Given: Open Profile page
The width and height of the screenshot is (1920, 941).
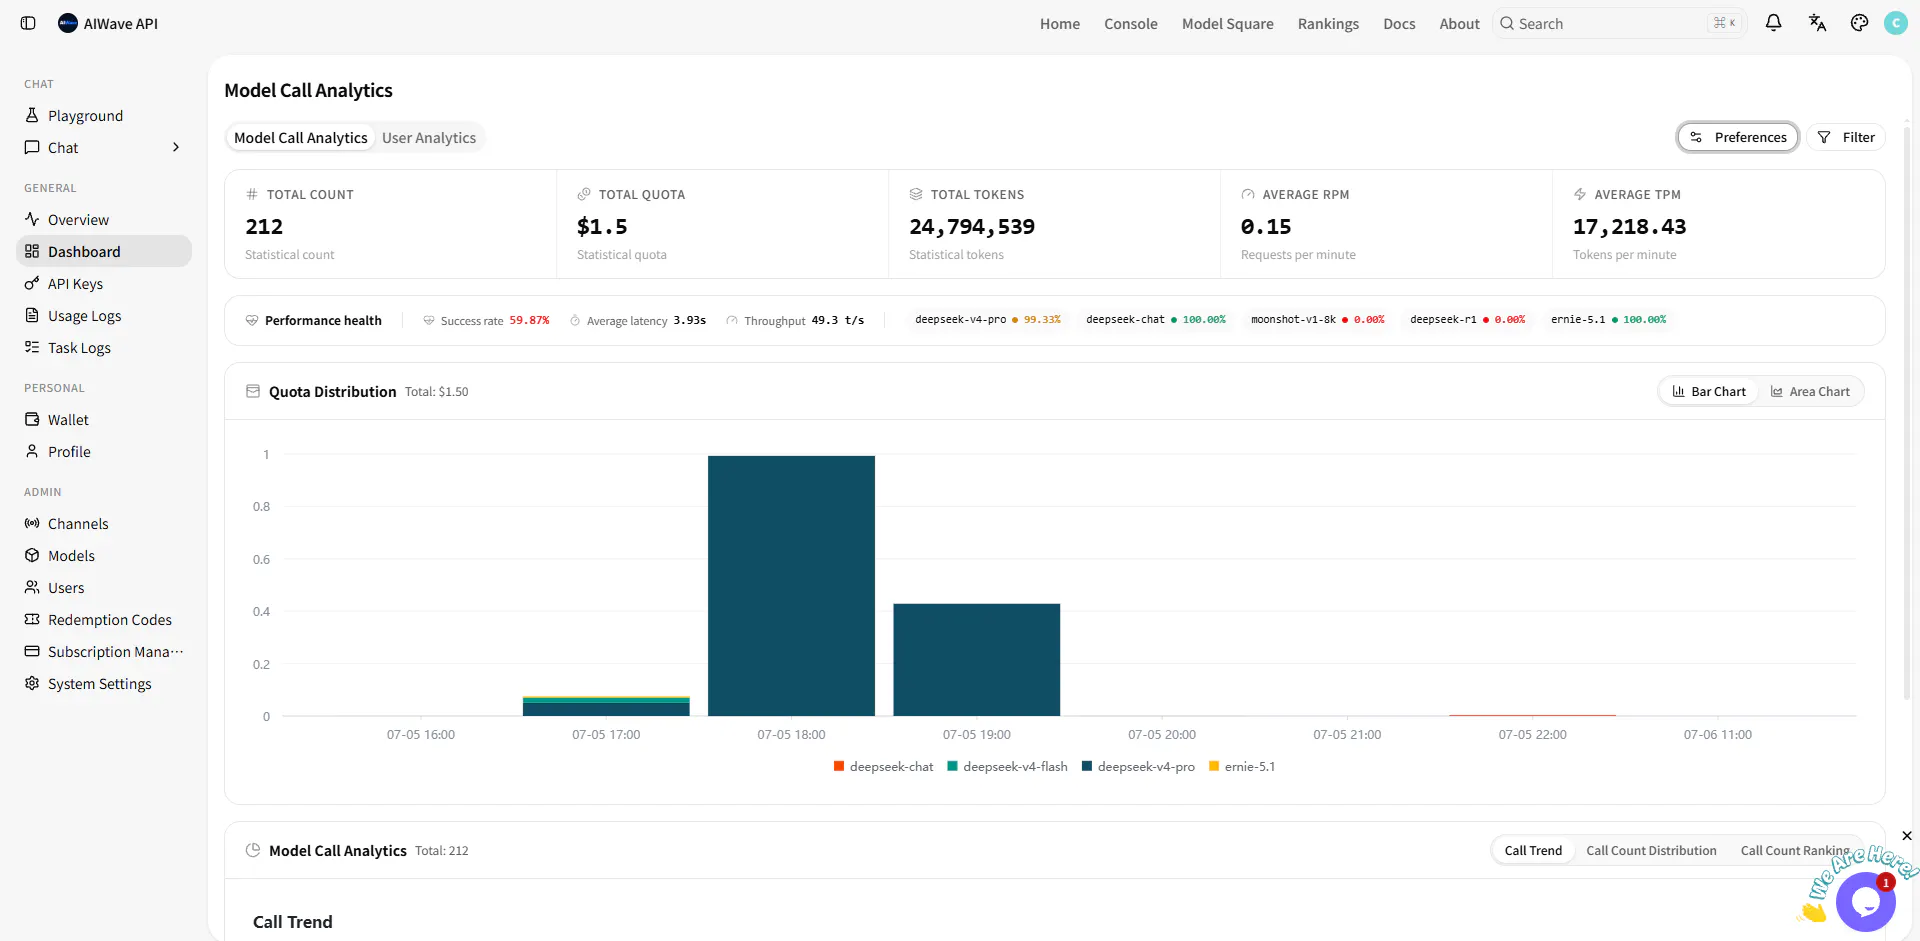Looking at the screenshot, I should (104, 452).
